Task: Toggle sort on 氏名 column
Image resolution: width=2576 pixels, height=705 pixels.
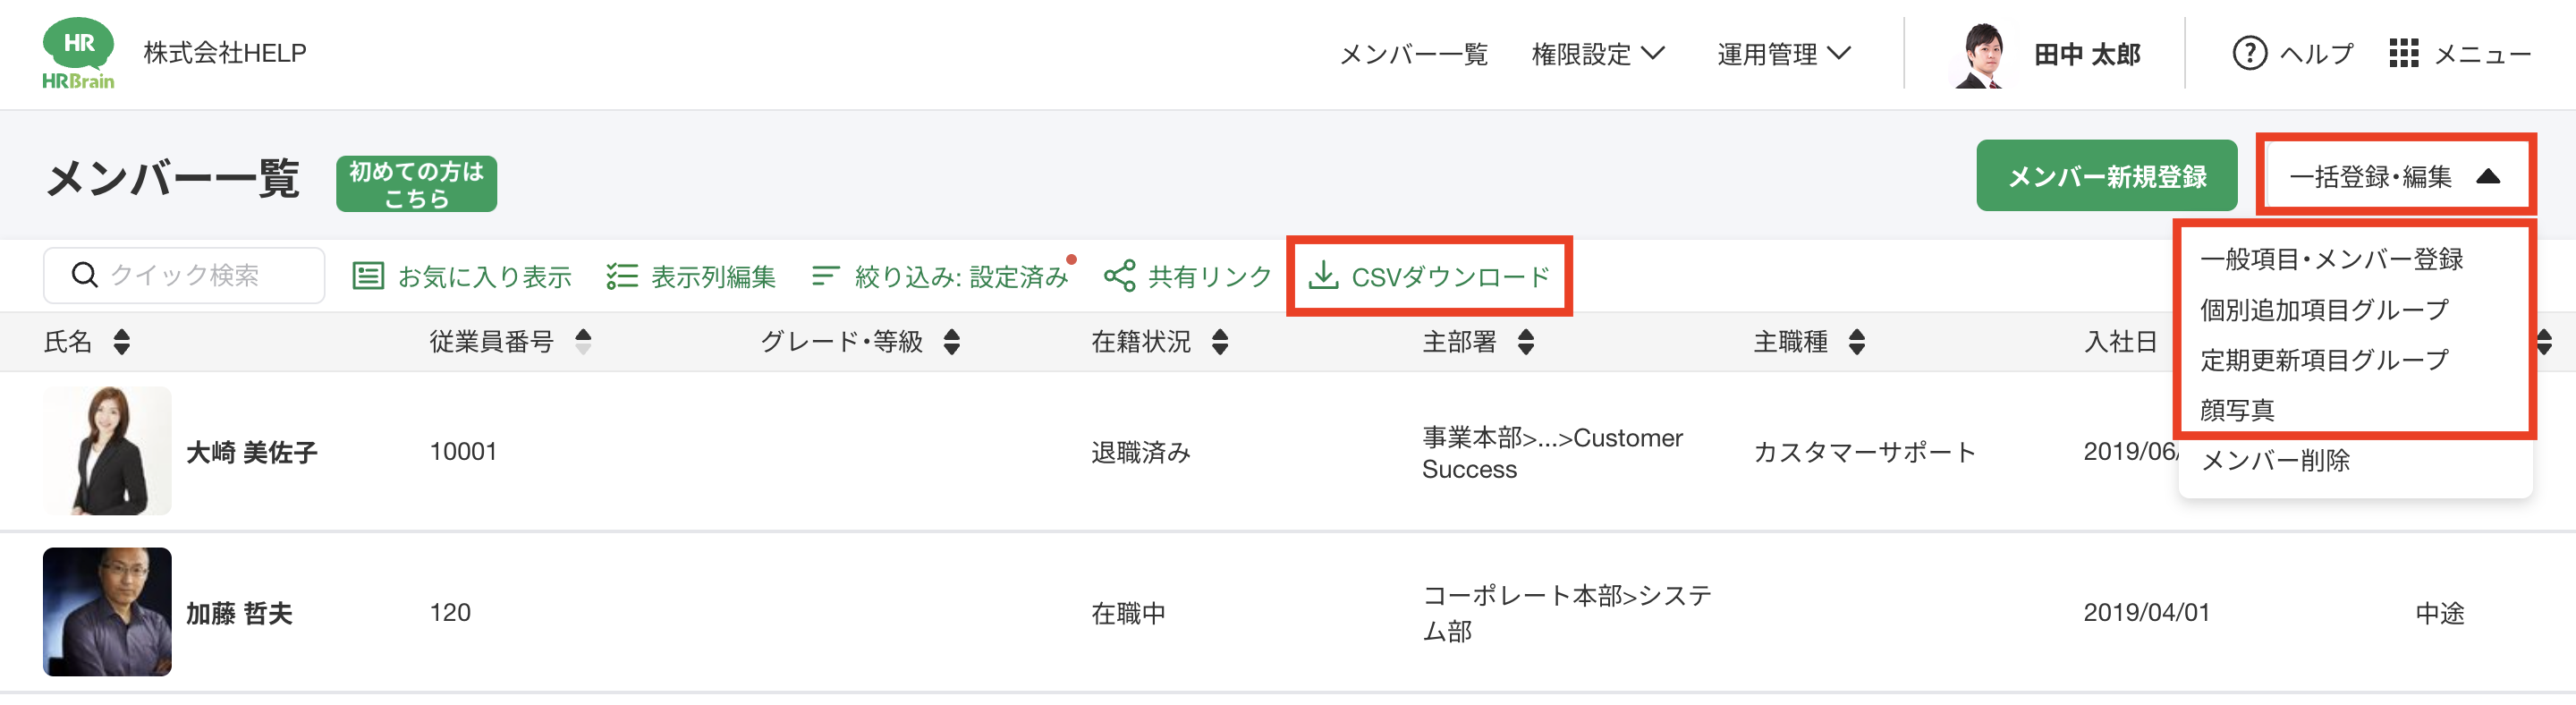Action: pyautogui.click(x=122, y=342)
